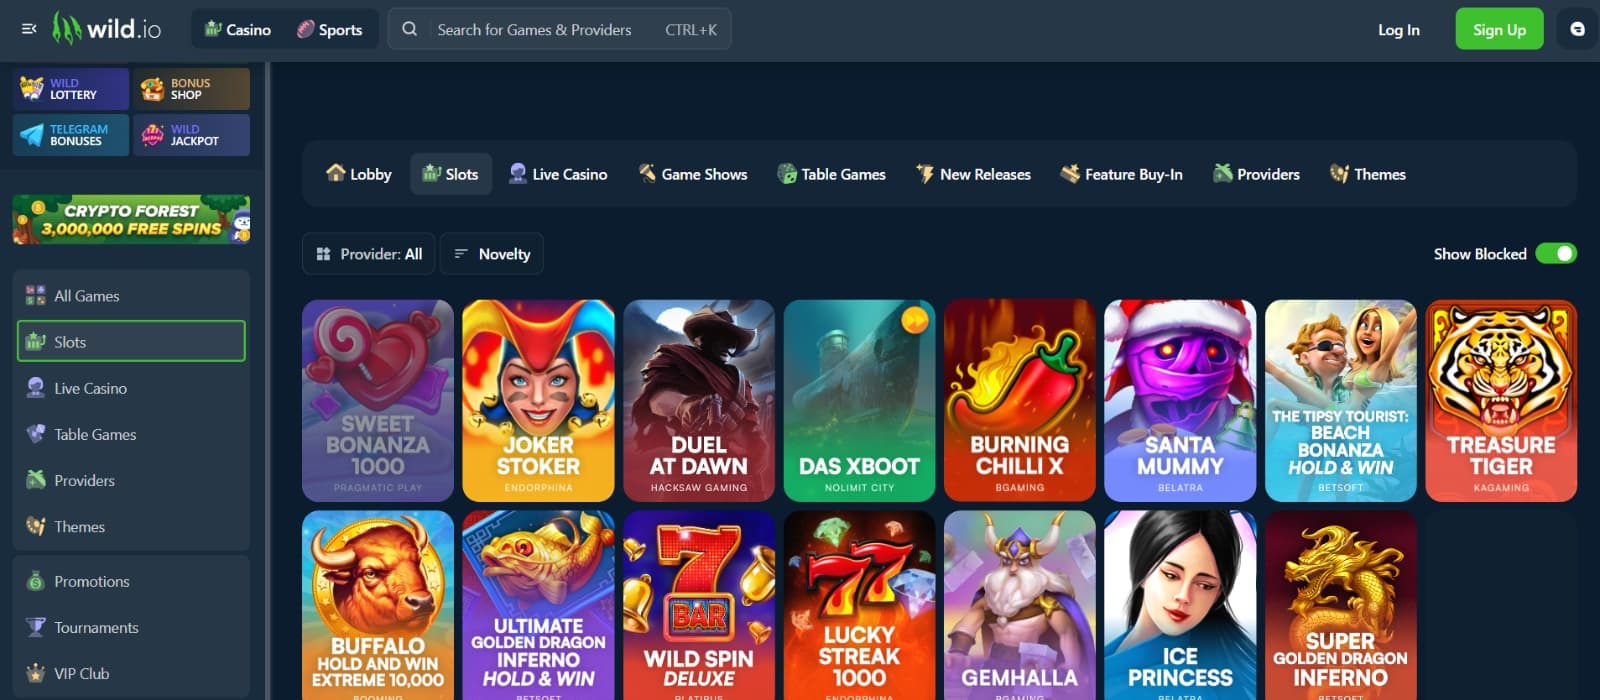Open Buffalo Hold and Win Extreme game
The width and height of the screenshot is (1600, 700).
[378, 605]
